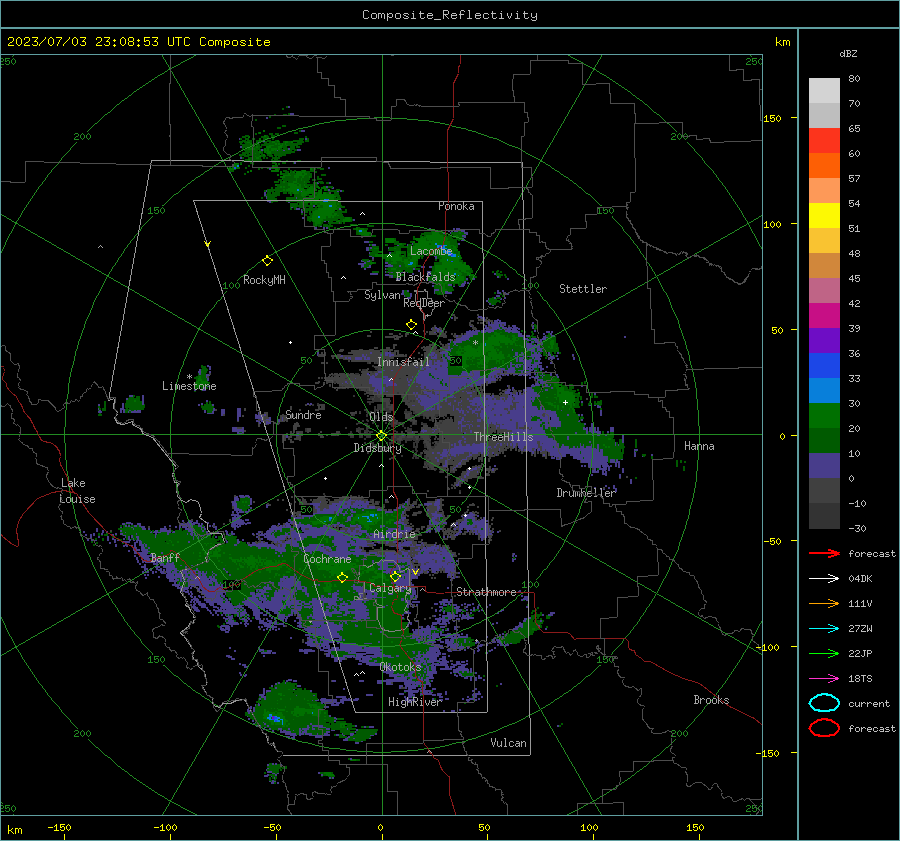Click the Vulcan city label
Screen dimensions: 900x841
[x=508, y=743]
